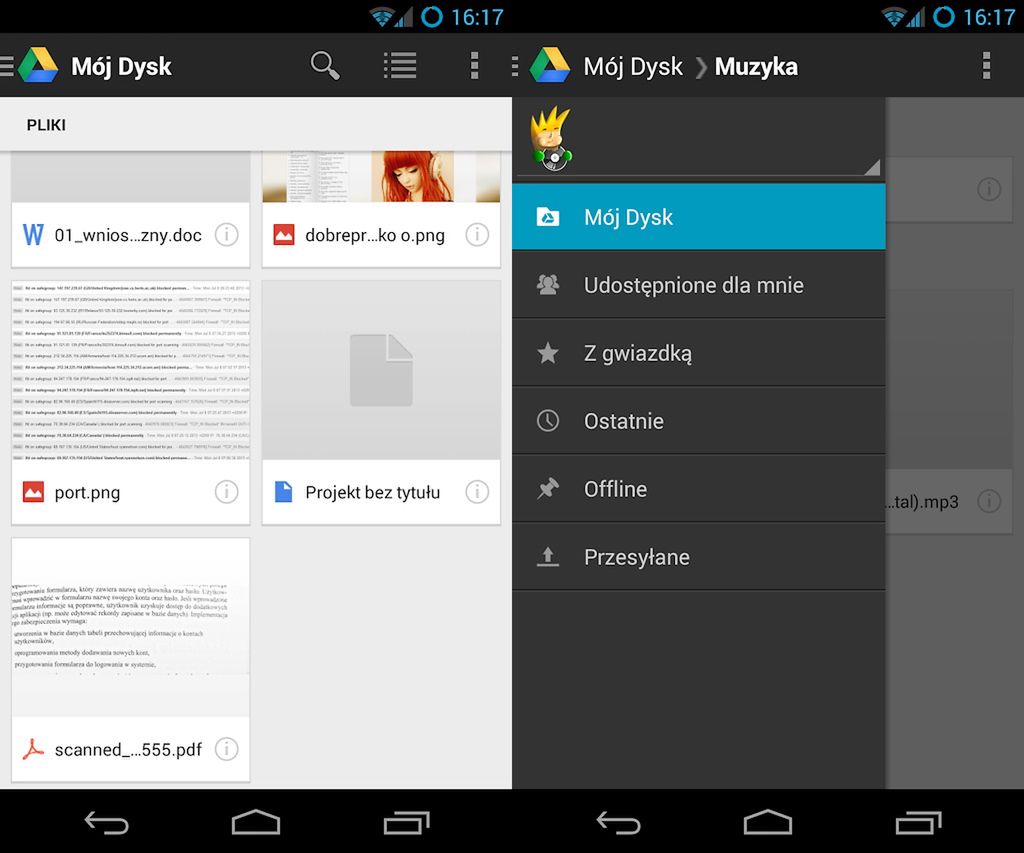The width and height of the screenshot is (1024, 853).
Task: Open Offline files section
Action: (x=699, y=489)
